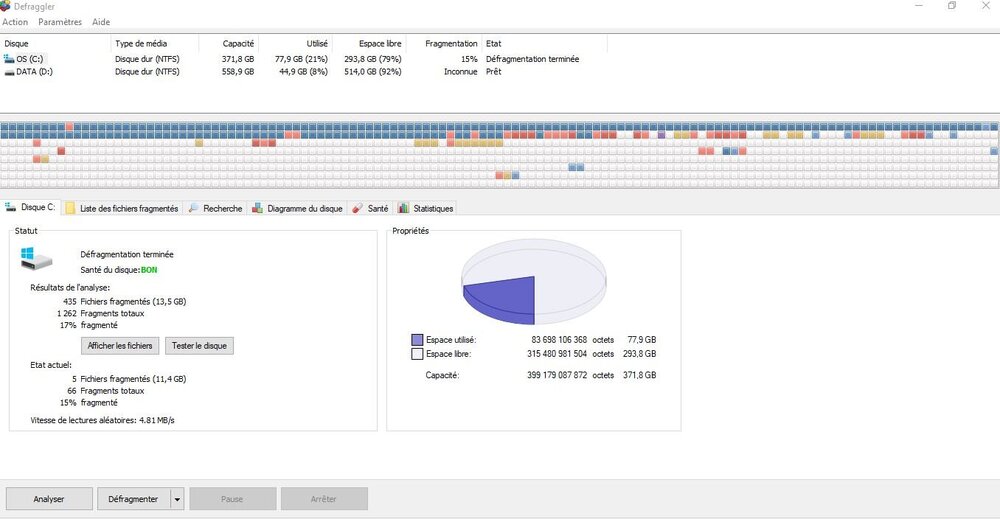Click the Defraggler app logo icon
The height and width of the screenshot is (519, 1000).
(5, 6)
